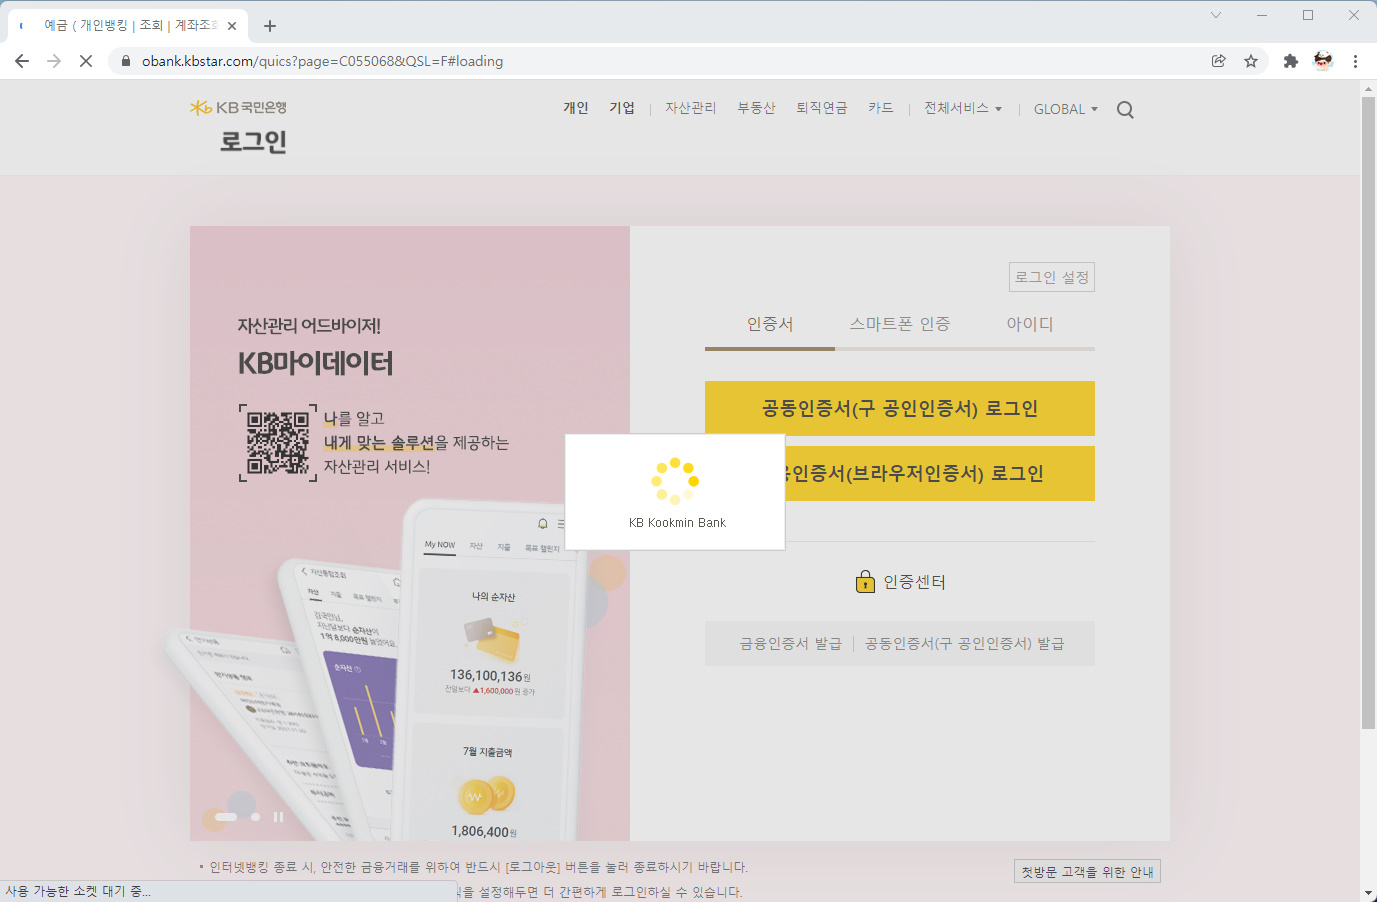This screenshot has height=902, width=1377.
Task: Click the KB마이데이터 banner heading
Action: point(316,363)
